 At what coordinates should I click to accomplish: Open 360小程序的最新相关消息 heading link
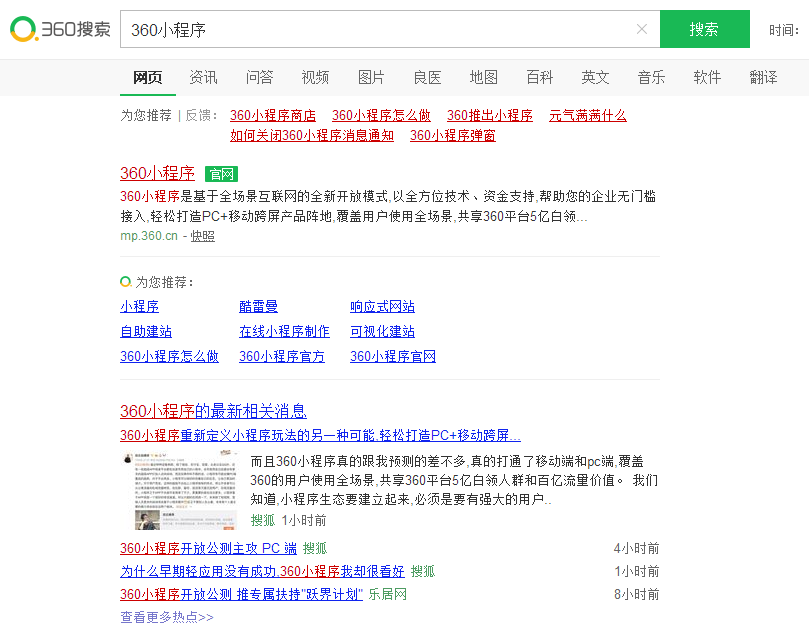coord(214,411)
